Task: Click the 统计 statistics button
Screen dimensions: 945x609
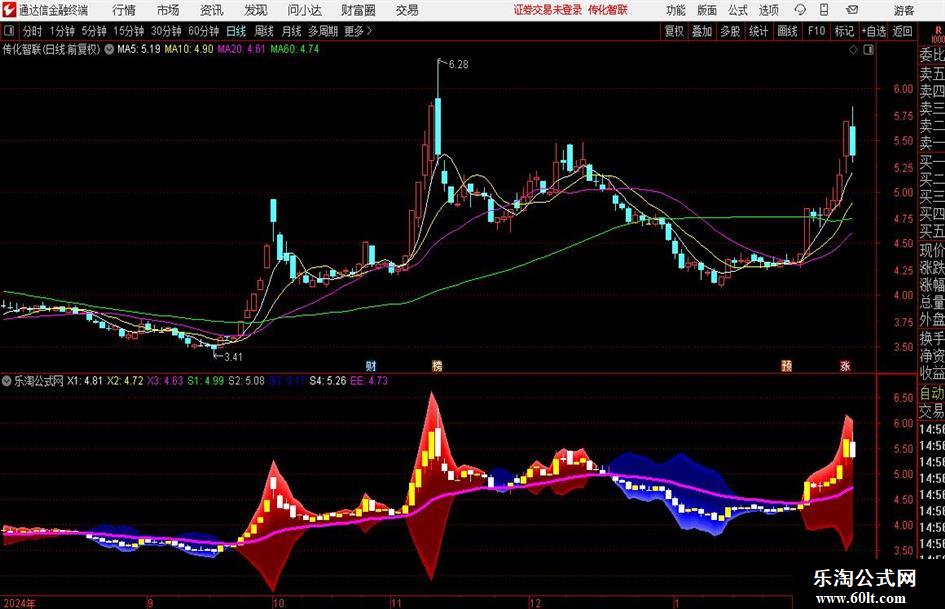Action: 759,31
